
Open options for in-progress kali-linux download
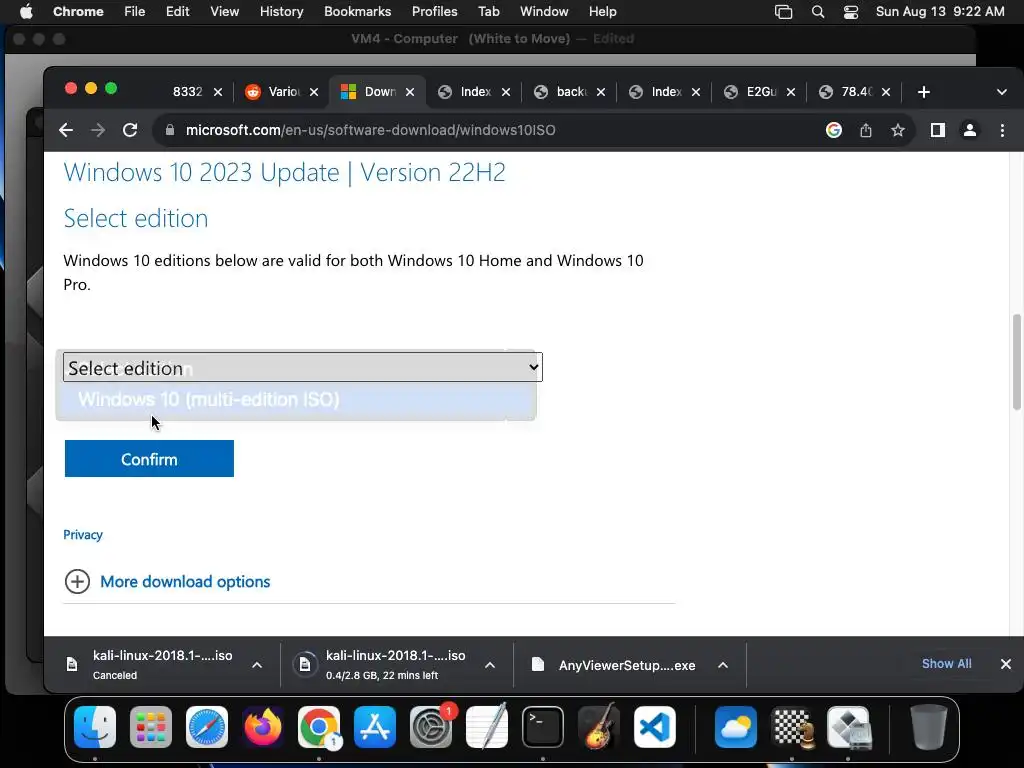pos(490,665)
